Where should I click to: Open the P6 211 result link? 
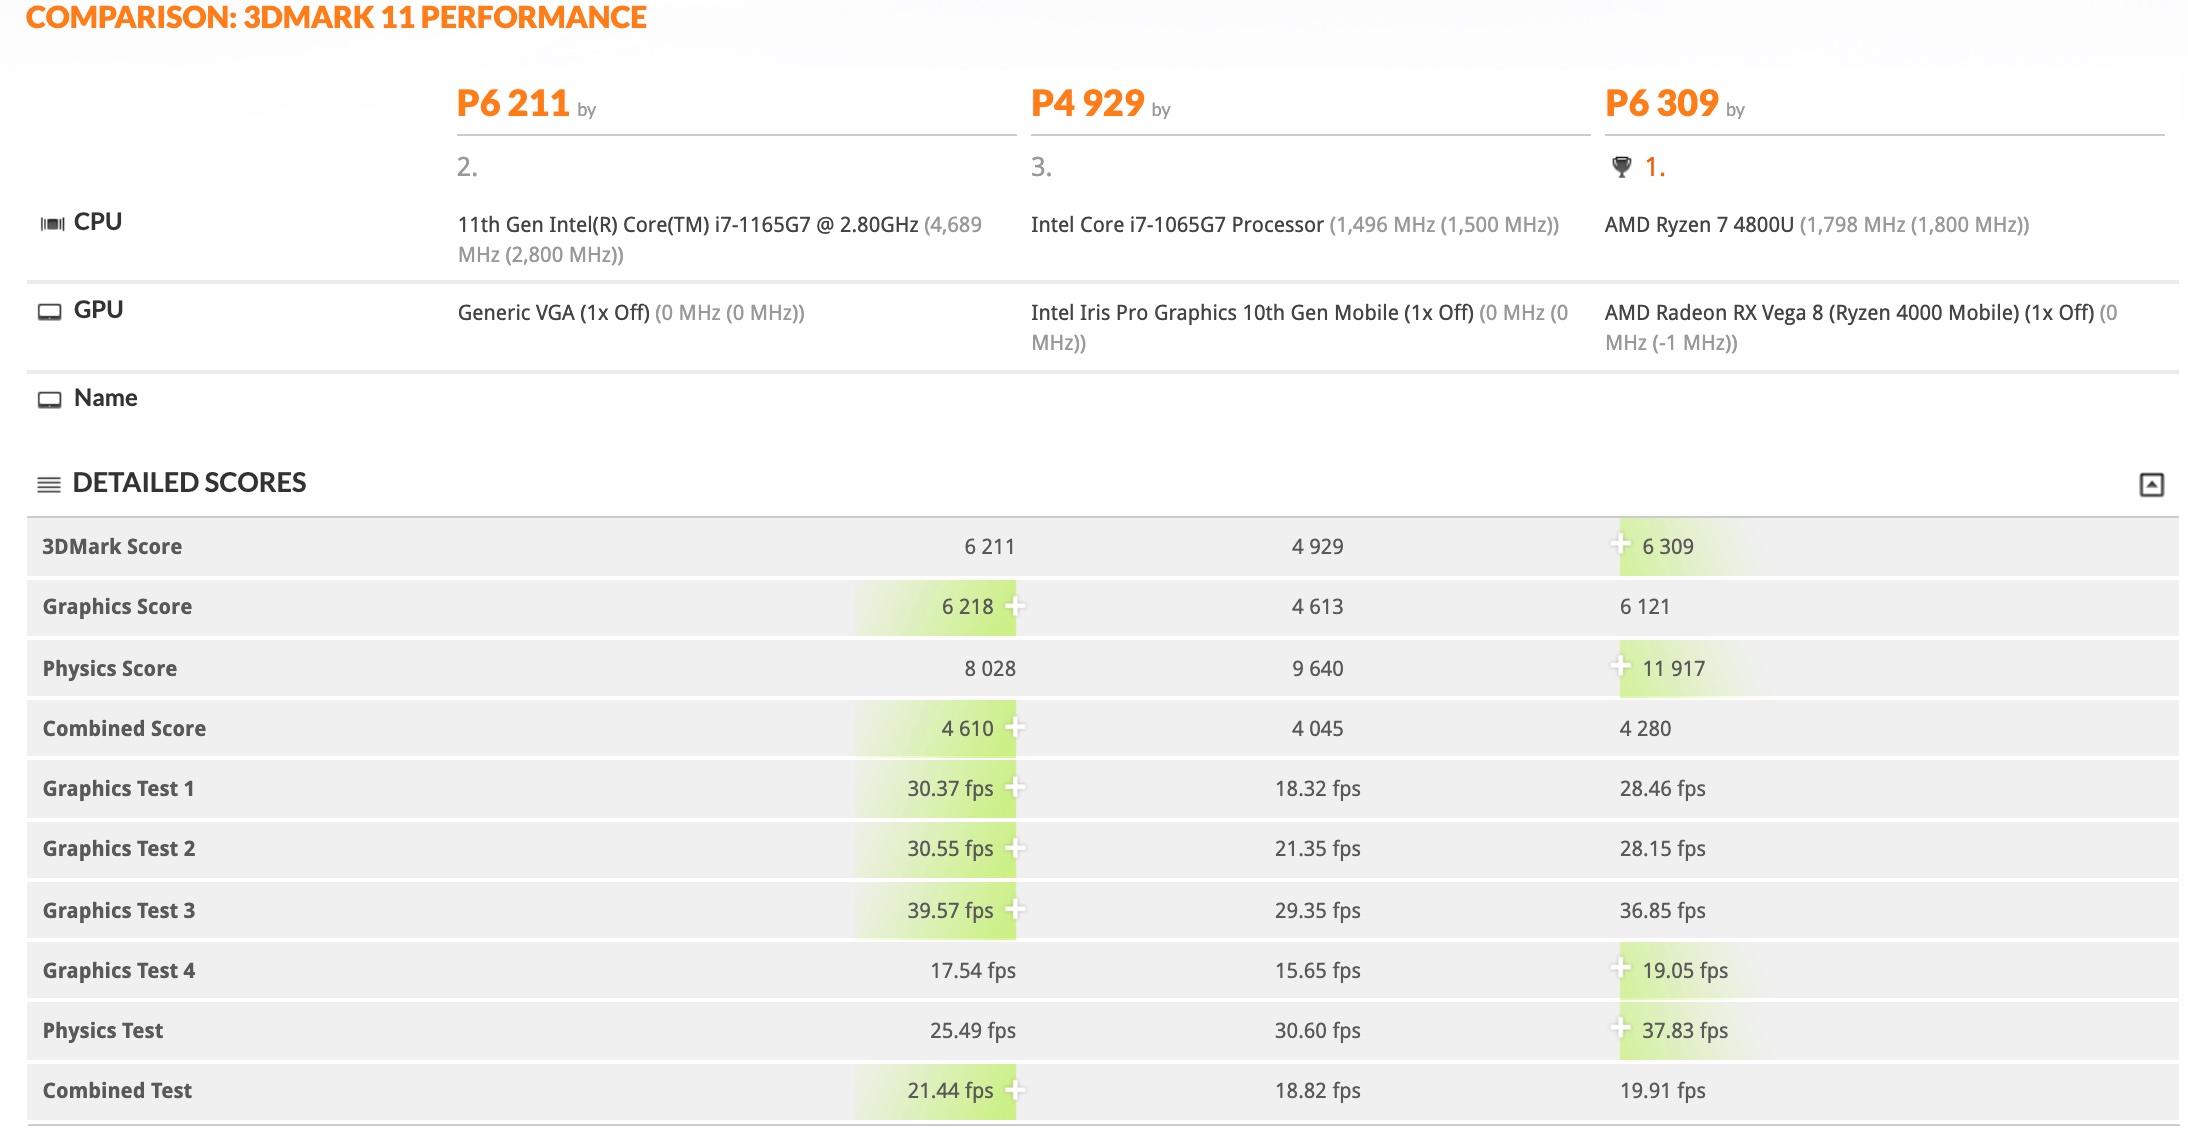(513, 104)
